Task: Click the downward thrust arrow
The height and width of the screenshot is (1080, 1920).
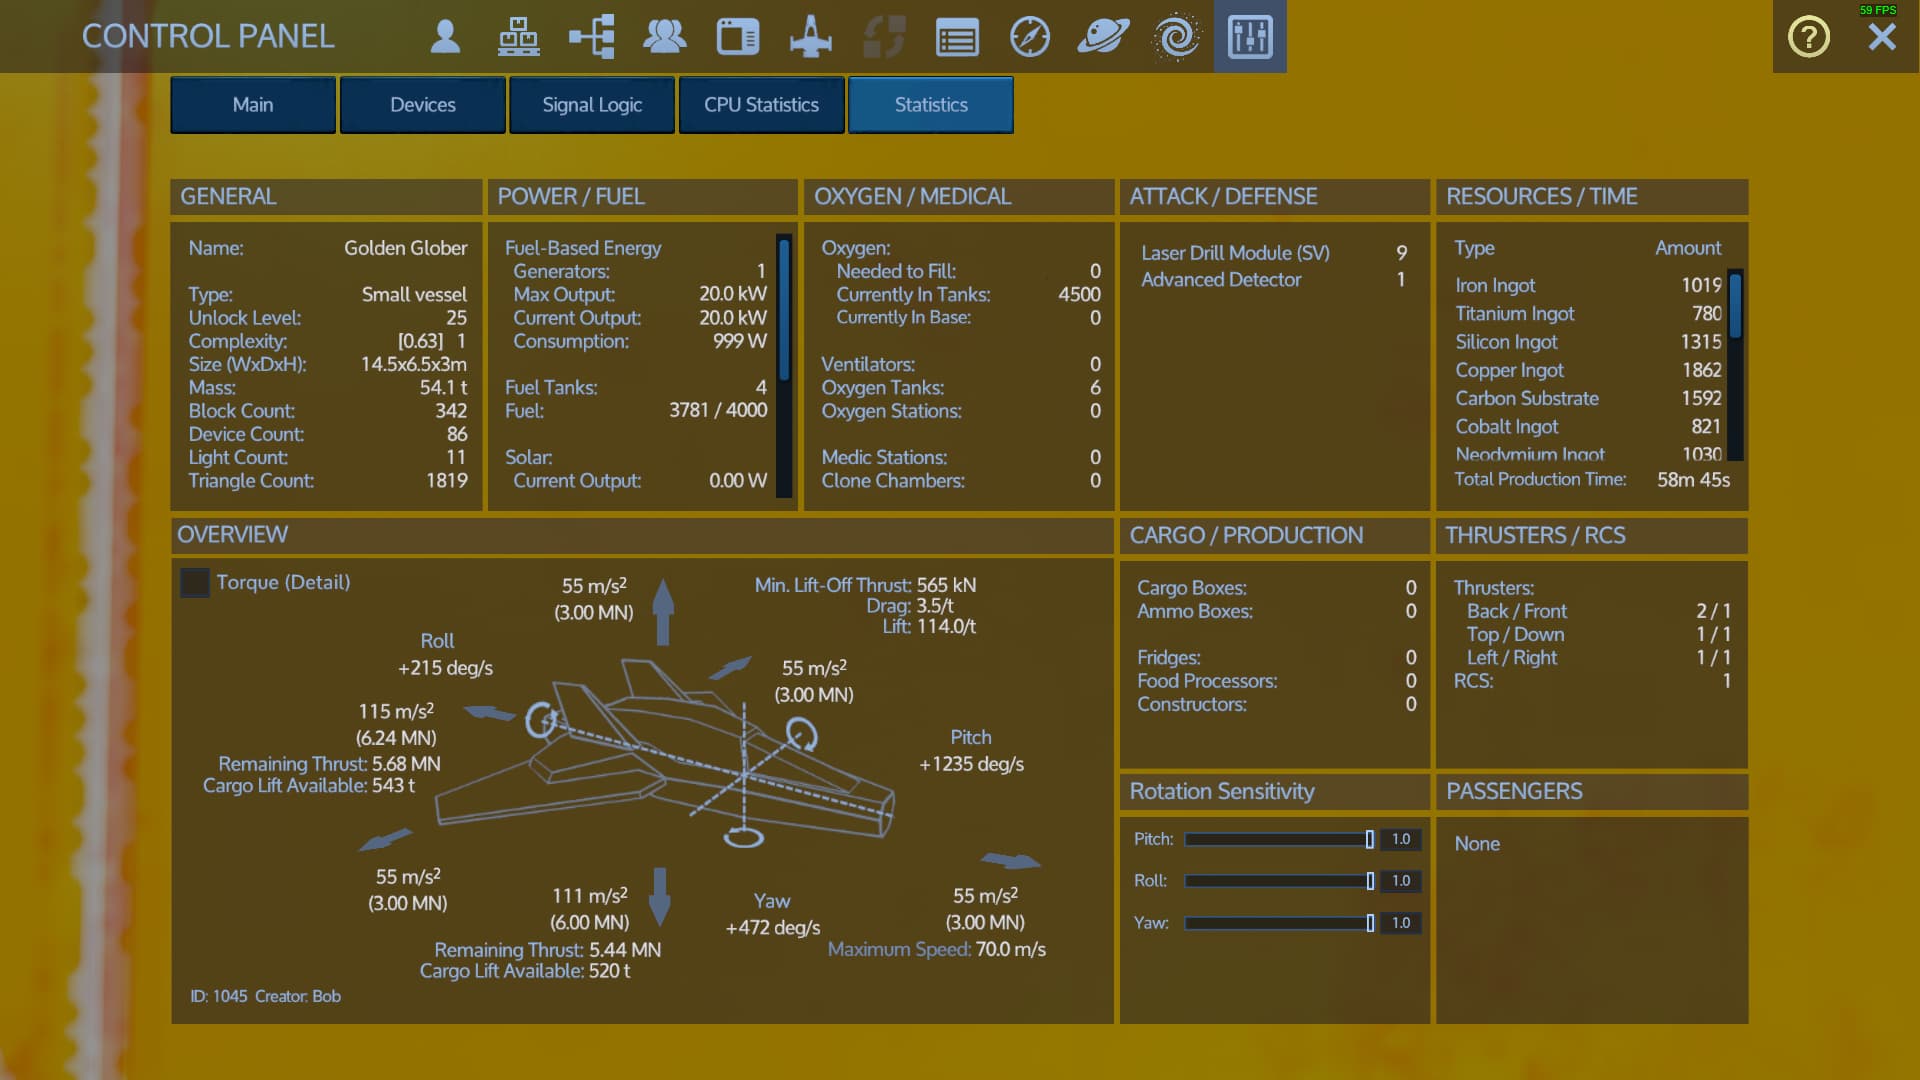Action: tap(659, 896)
